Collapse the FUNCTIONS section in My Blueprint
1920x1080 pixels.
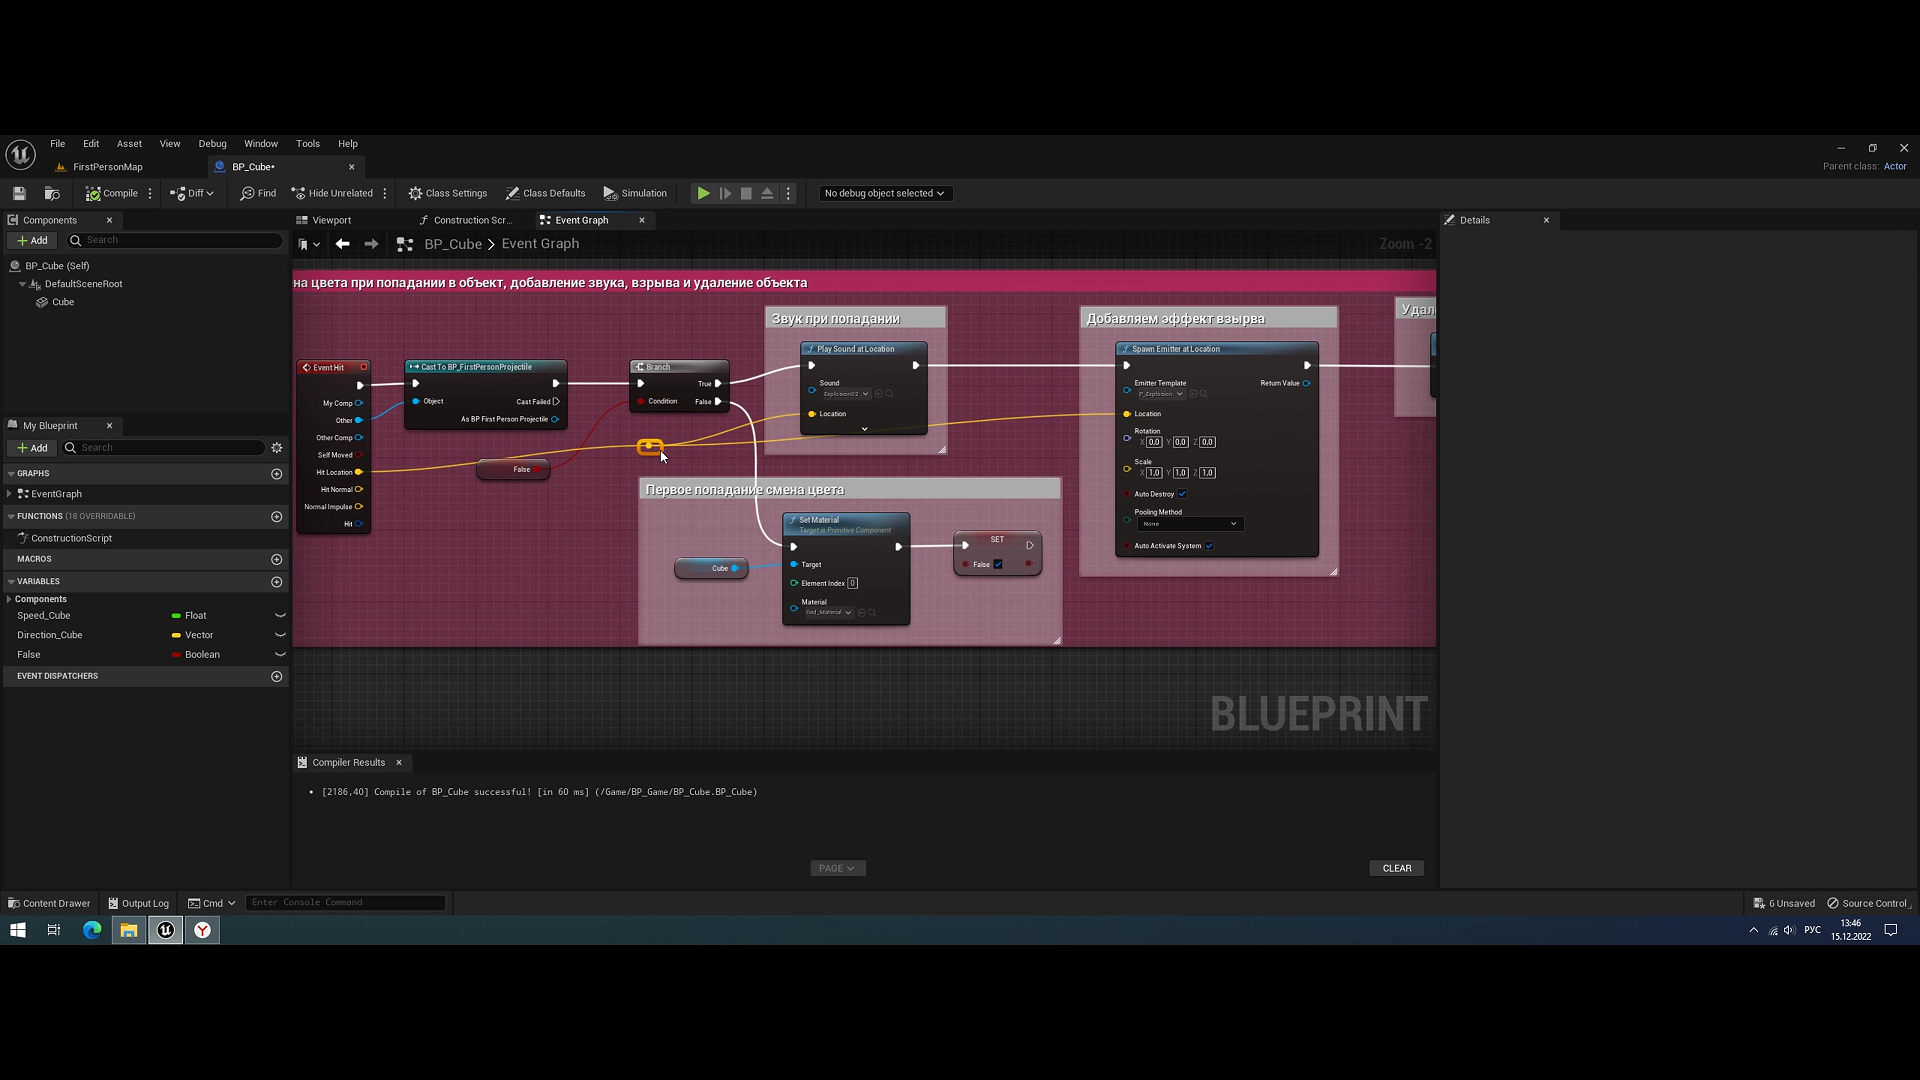click(10, 516)
